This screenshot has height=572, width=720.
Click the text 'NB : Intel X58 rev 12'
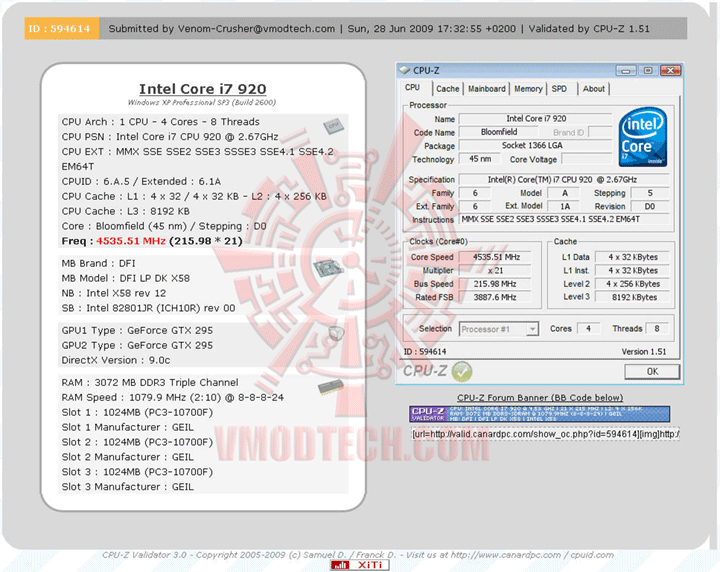(x=114, y=293)
